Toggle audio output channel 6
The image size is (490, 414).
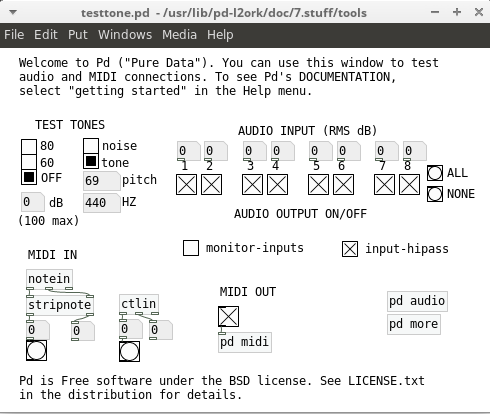tap(343, 185)
